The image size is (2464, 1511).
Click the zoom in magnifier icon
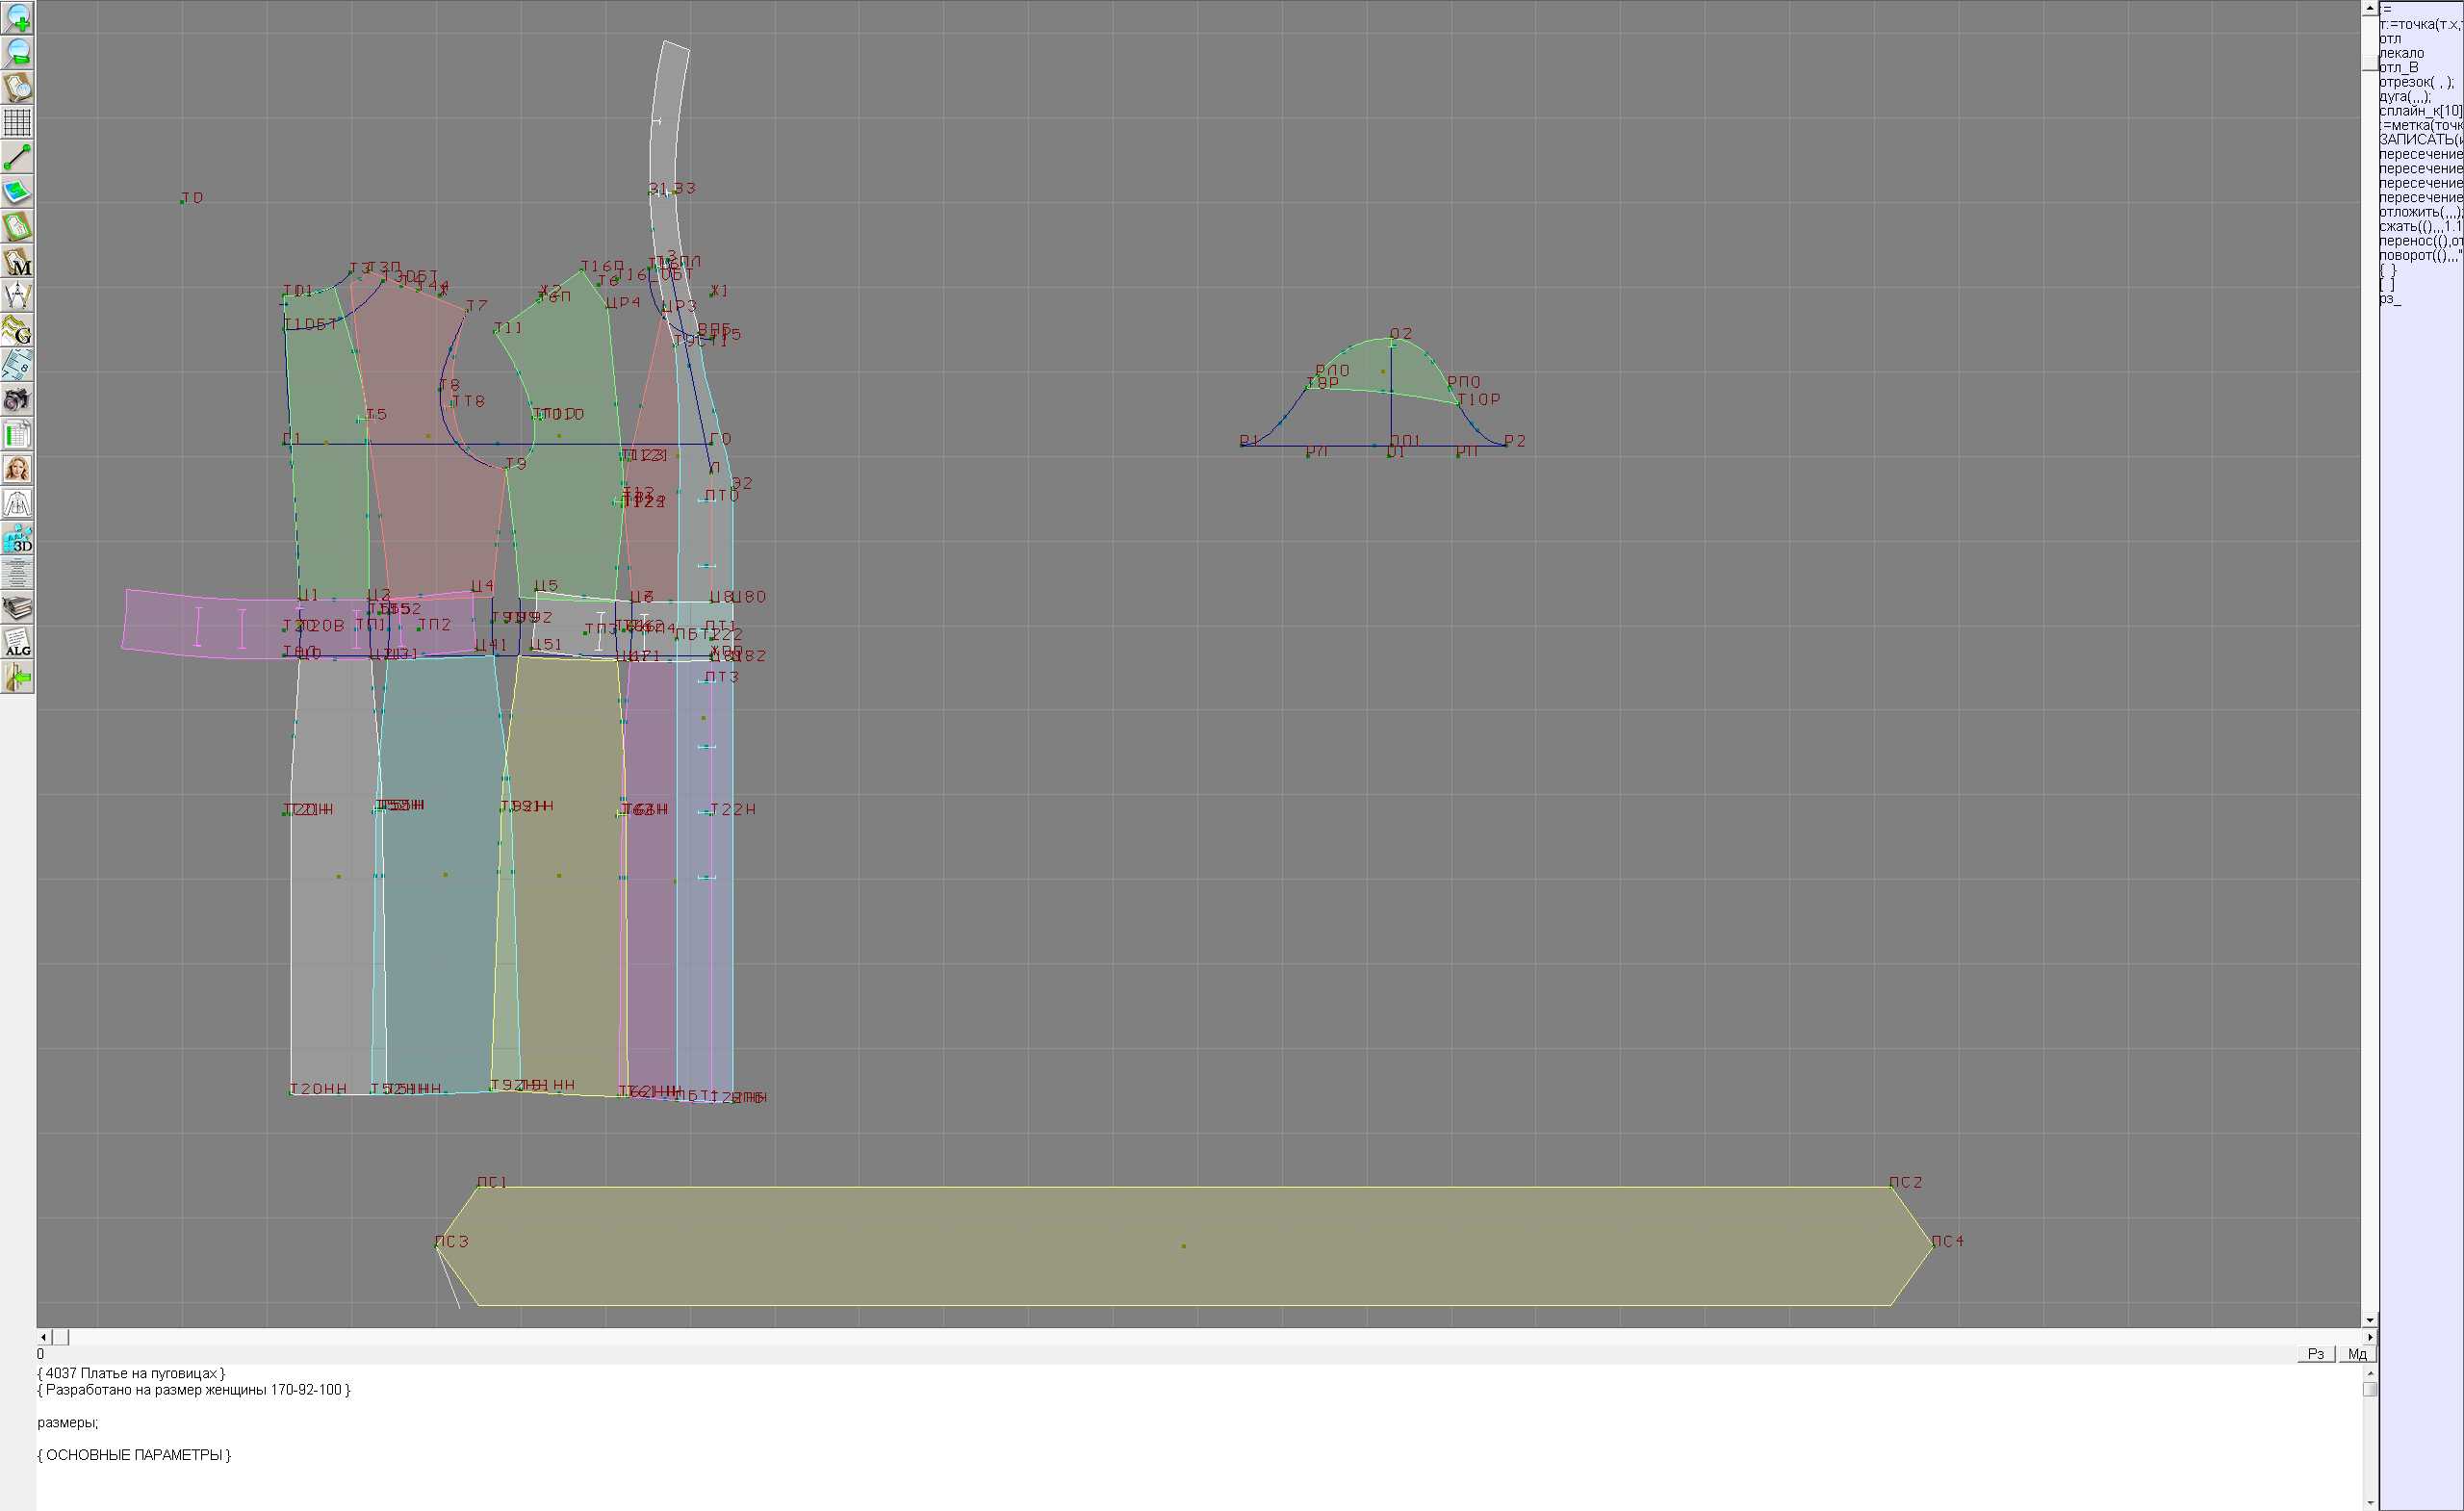(17, 18)
